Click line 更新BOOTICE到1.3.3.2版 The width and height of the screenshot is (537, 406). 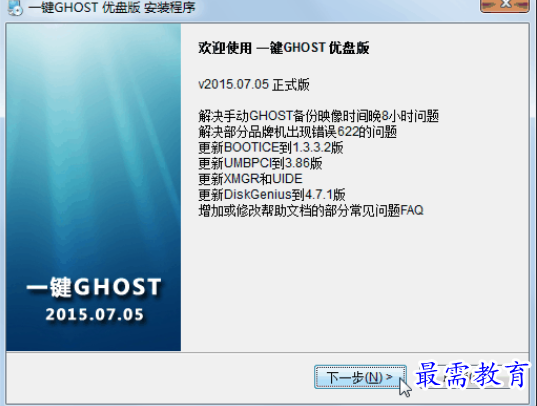271,148
